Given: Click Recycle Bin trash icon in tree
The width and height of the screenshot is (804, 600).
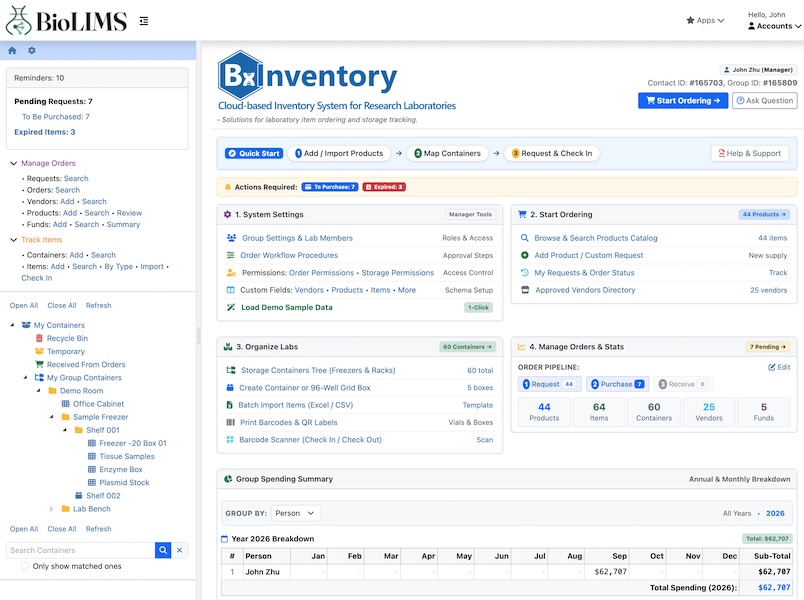Looking at the screenshot, I should (x=39, y=338).
